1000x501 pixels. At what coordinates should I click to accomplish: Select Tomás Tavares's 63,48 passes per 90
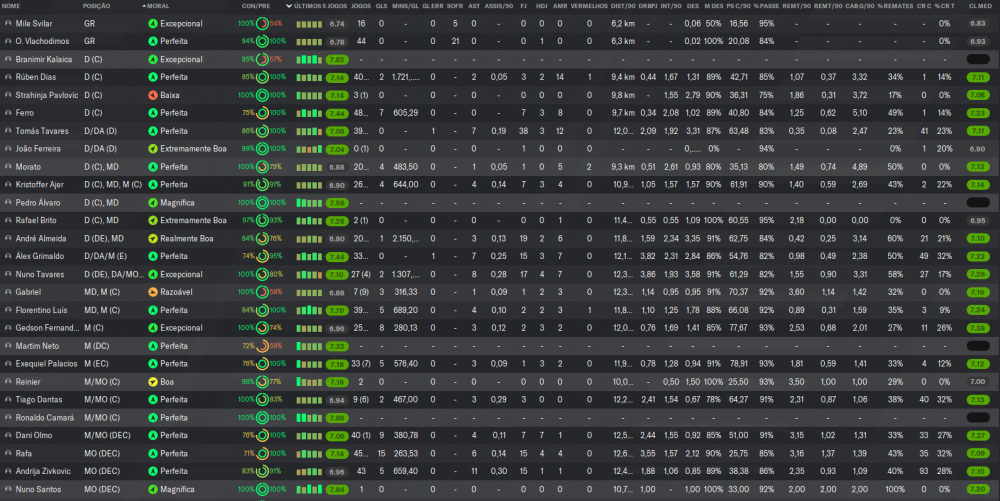[739, 131]
